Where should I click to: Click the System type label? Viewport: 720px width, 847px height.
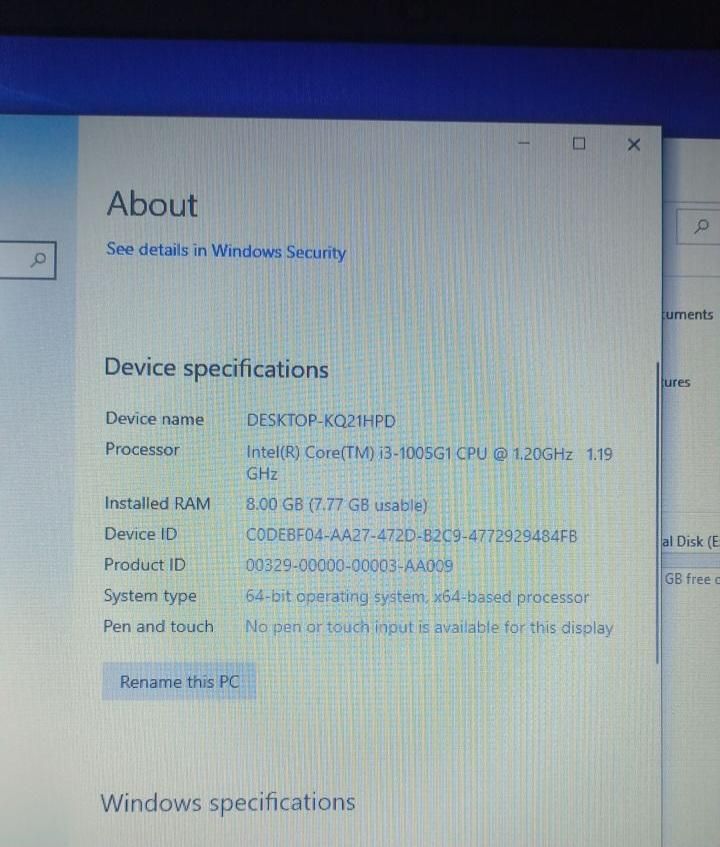[150, 596]
